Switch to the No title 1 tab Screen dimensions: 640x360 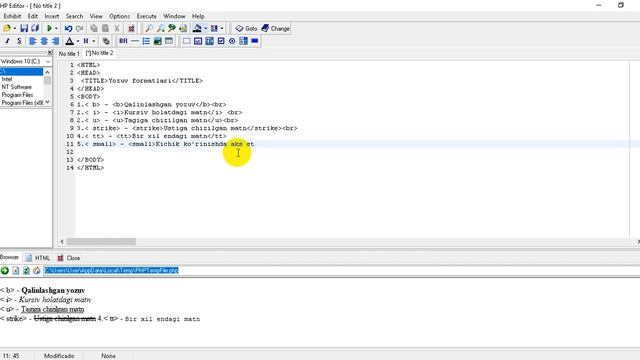point(69,53)
